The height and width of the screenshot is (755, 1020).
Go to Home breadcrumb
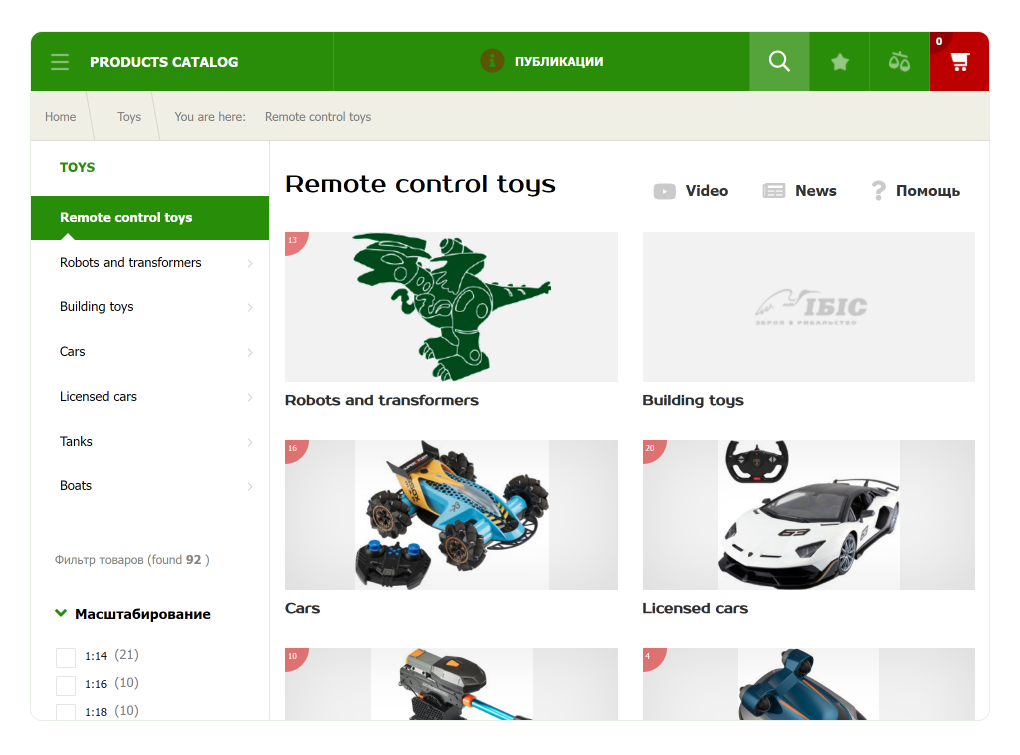point(60,117)
